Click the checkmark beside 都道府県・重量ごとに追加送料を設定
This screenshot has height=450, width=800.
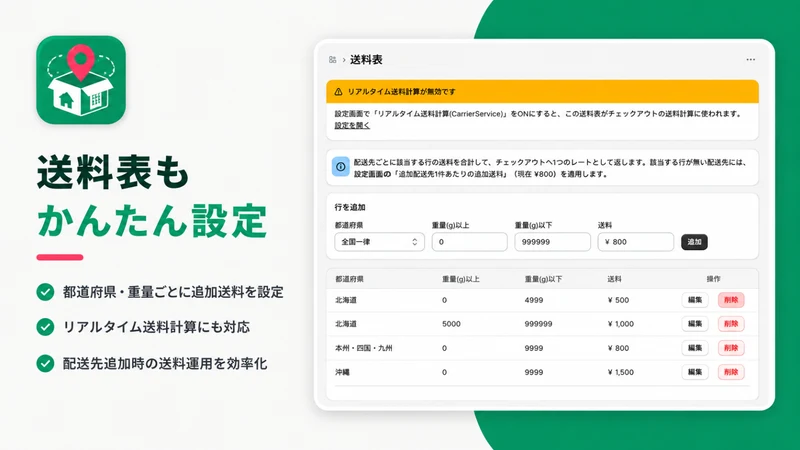coord(45,292)
